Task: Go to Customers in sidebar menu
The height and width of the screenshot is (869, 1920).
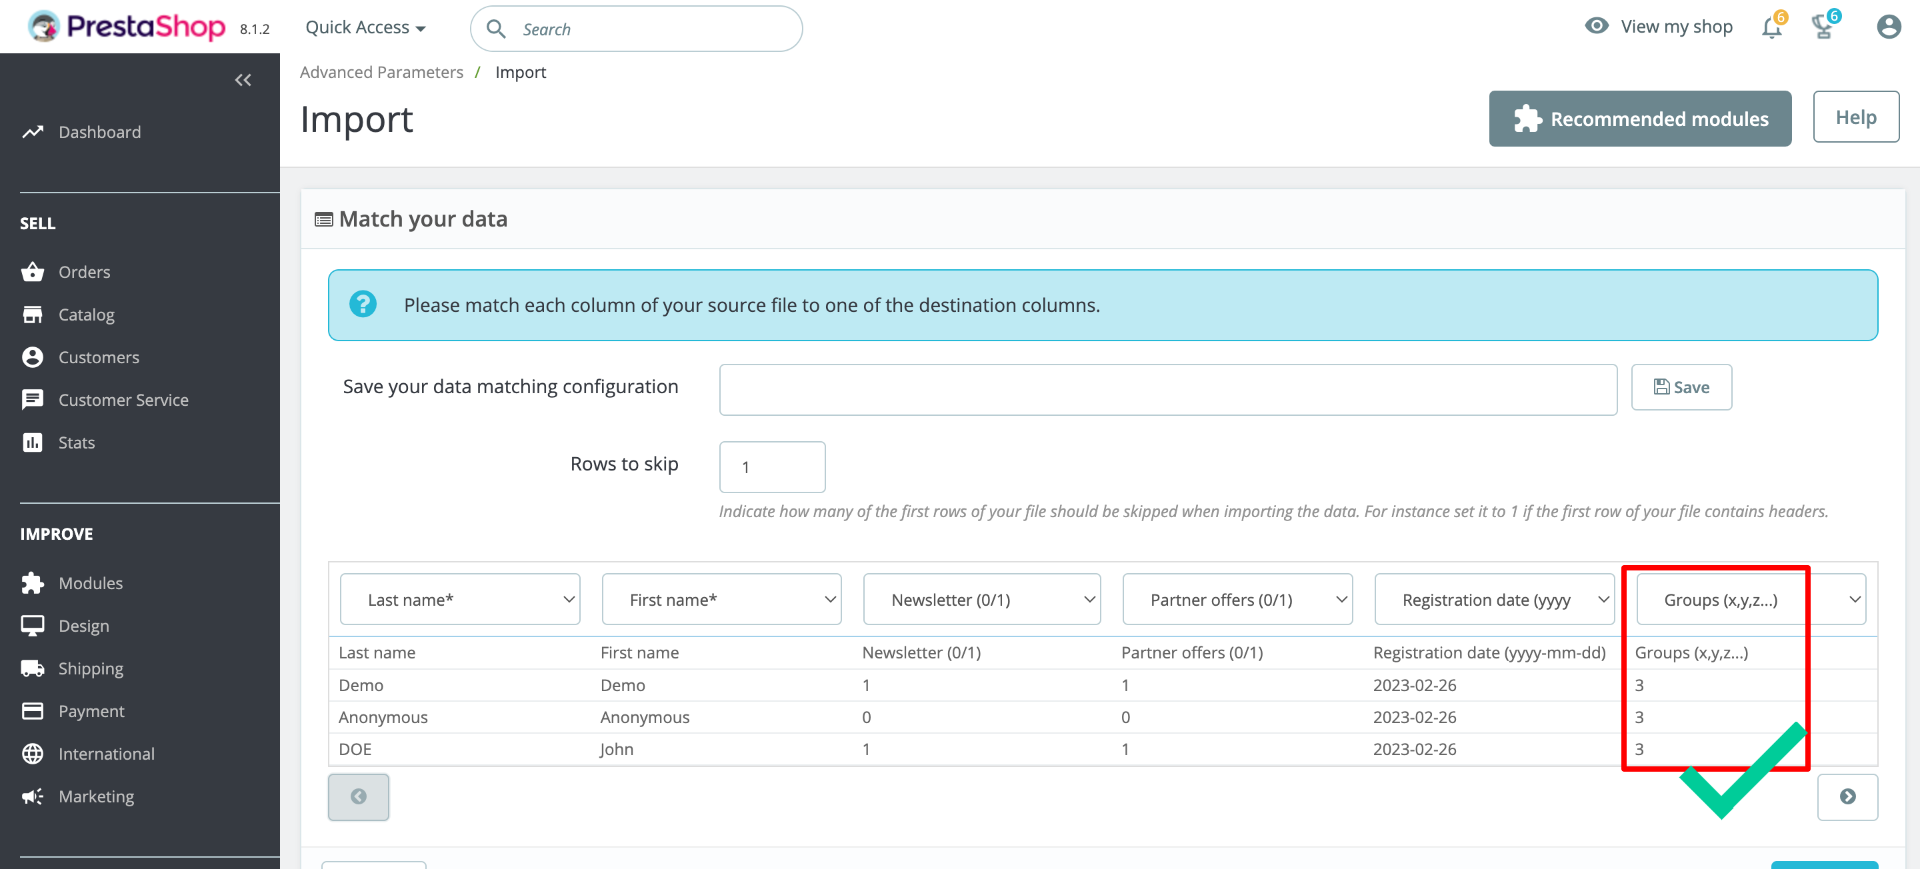Action: tap(98, 357)
